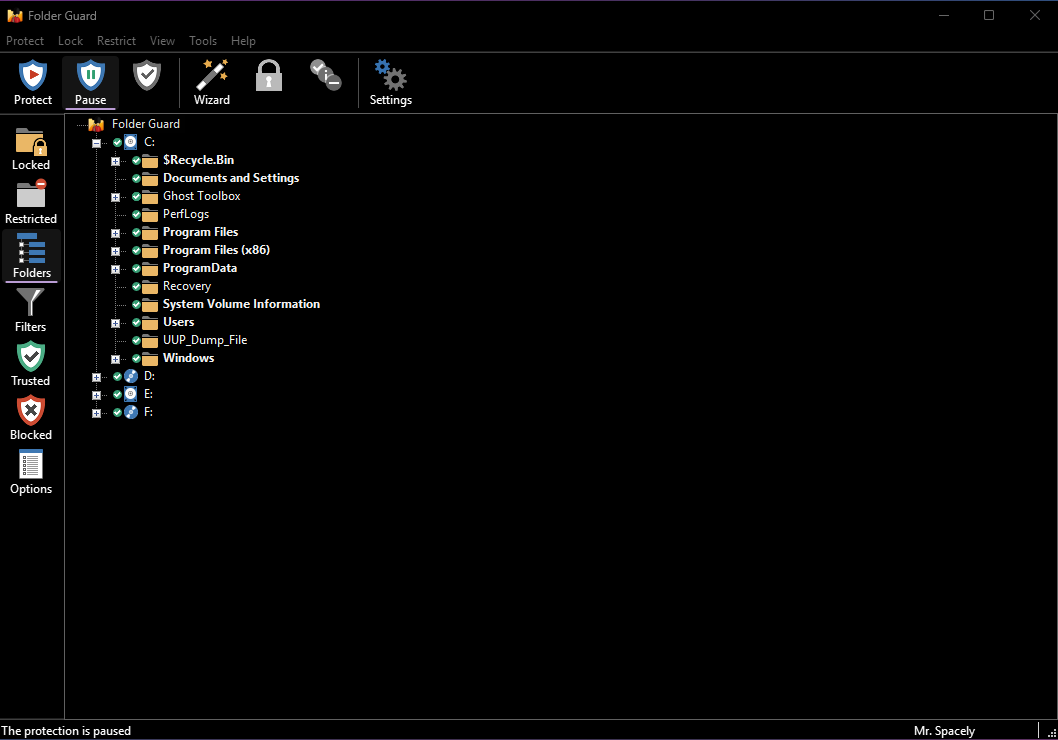Switch to the Restricted sidebar view
Image resolution: width=1058 pixels, height=740 pixels.
tap(30, 203)
